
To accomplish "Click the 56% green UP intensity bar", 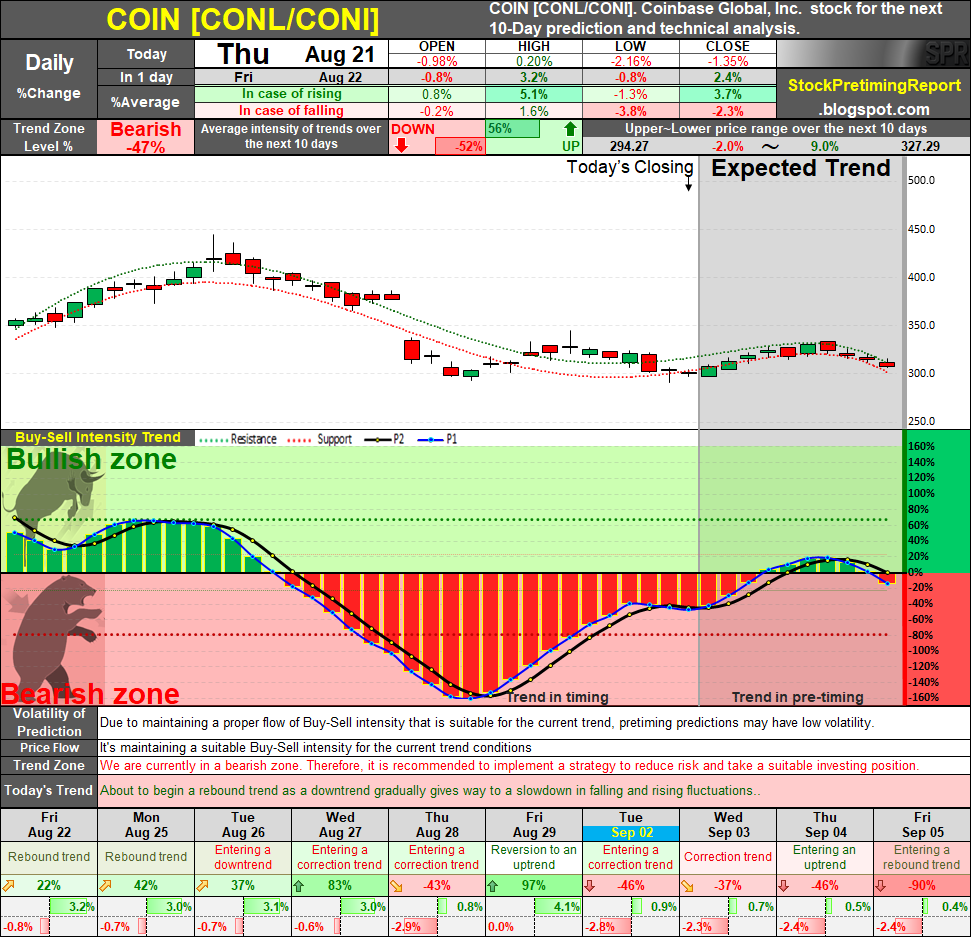I will tap(513, 129).
